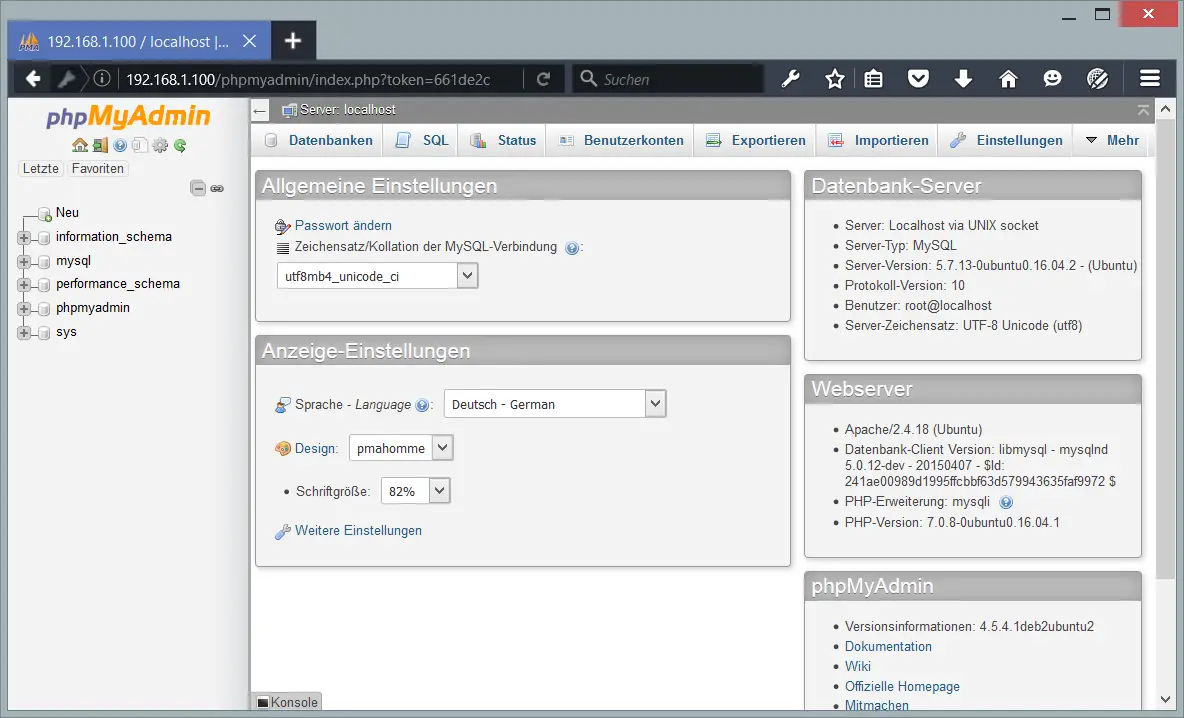Show the Letzte tables list
The height and width of the screenshot is (718, 1184).
pos(41,168)
